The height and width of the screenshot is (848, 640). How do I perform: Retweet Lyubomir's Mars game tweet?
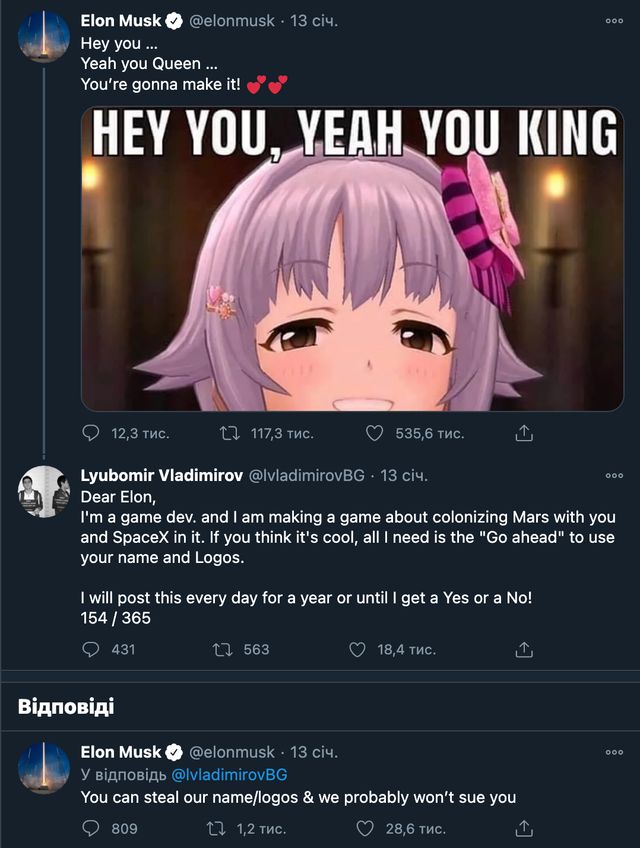pyautogui.click(x=222, y=649)
